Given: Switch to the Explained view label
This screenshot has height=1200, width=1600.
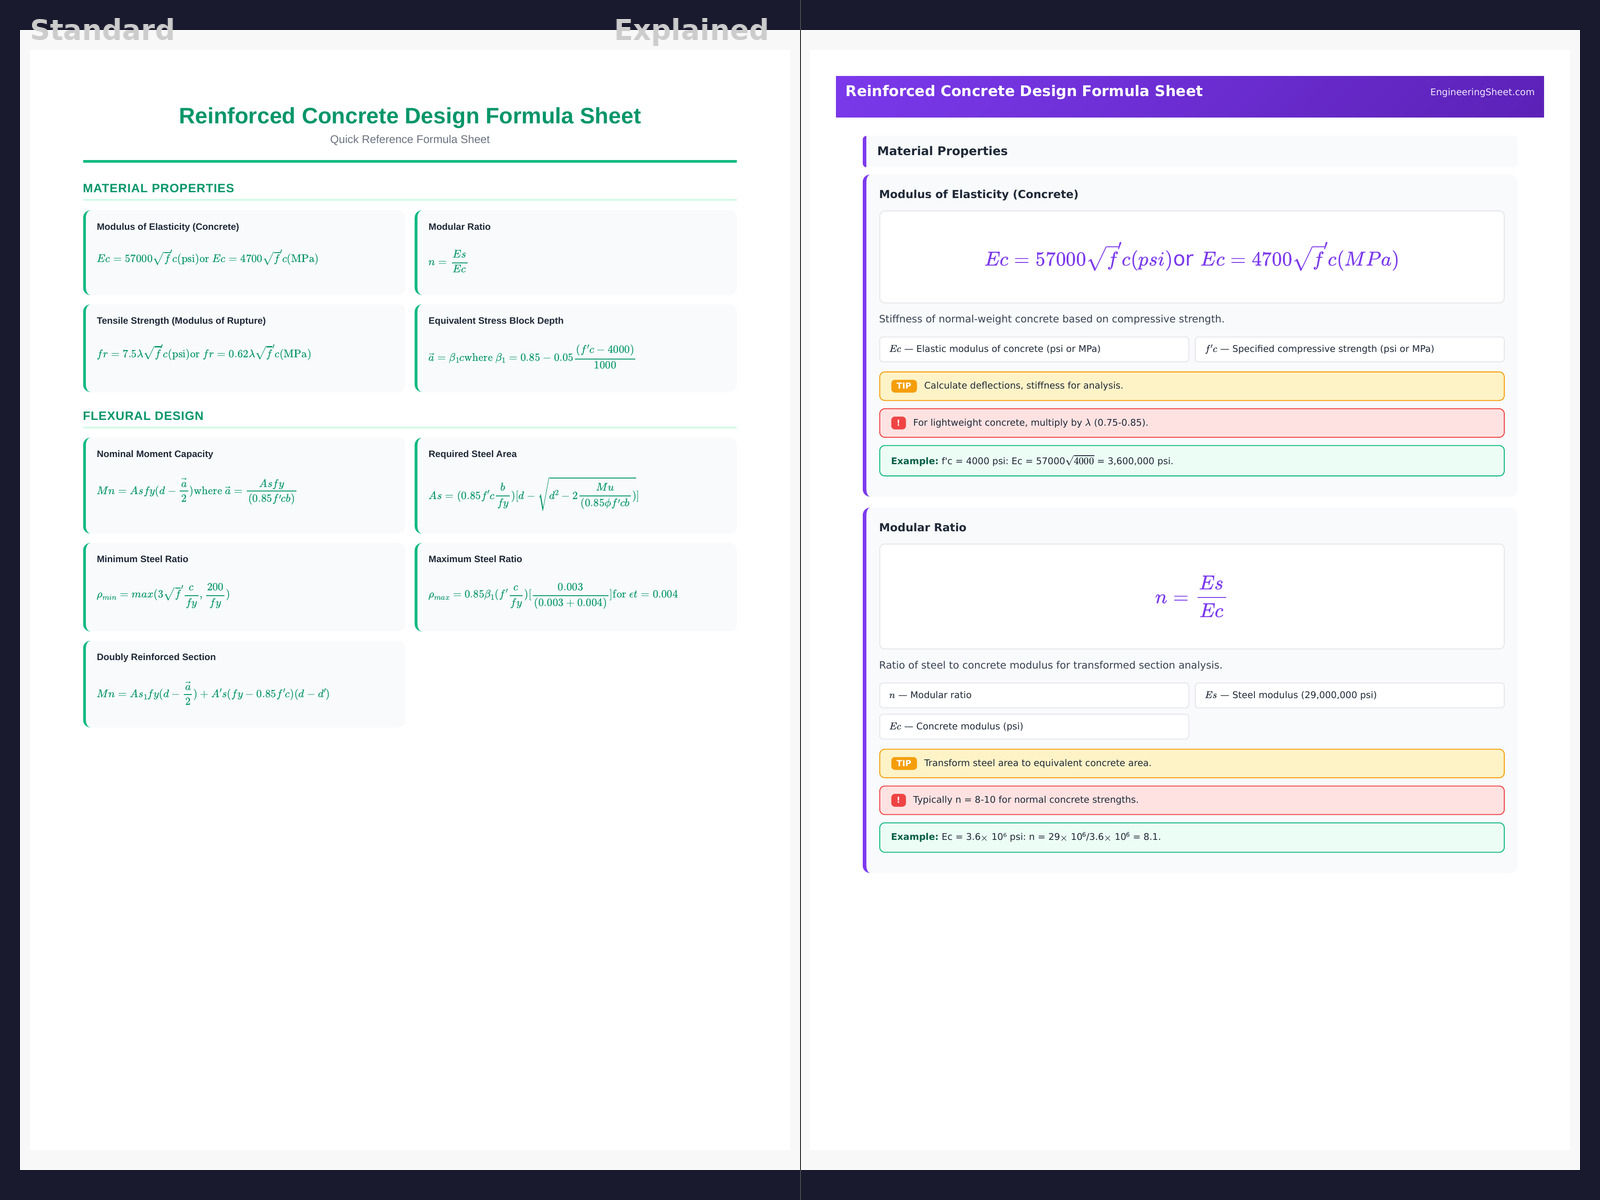Looking at the screenshot, I should [x=691, y=30].
